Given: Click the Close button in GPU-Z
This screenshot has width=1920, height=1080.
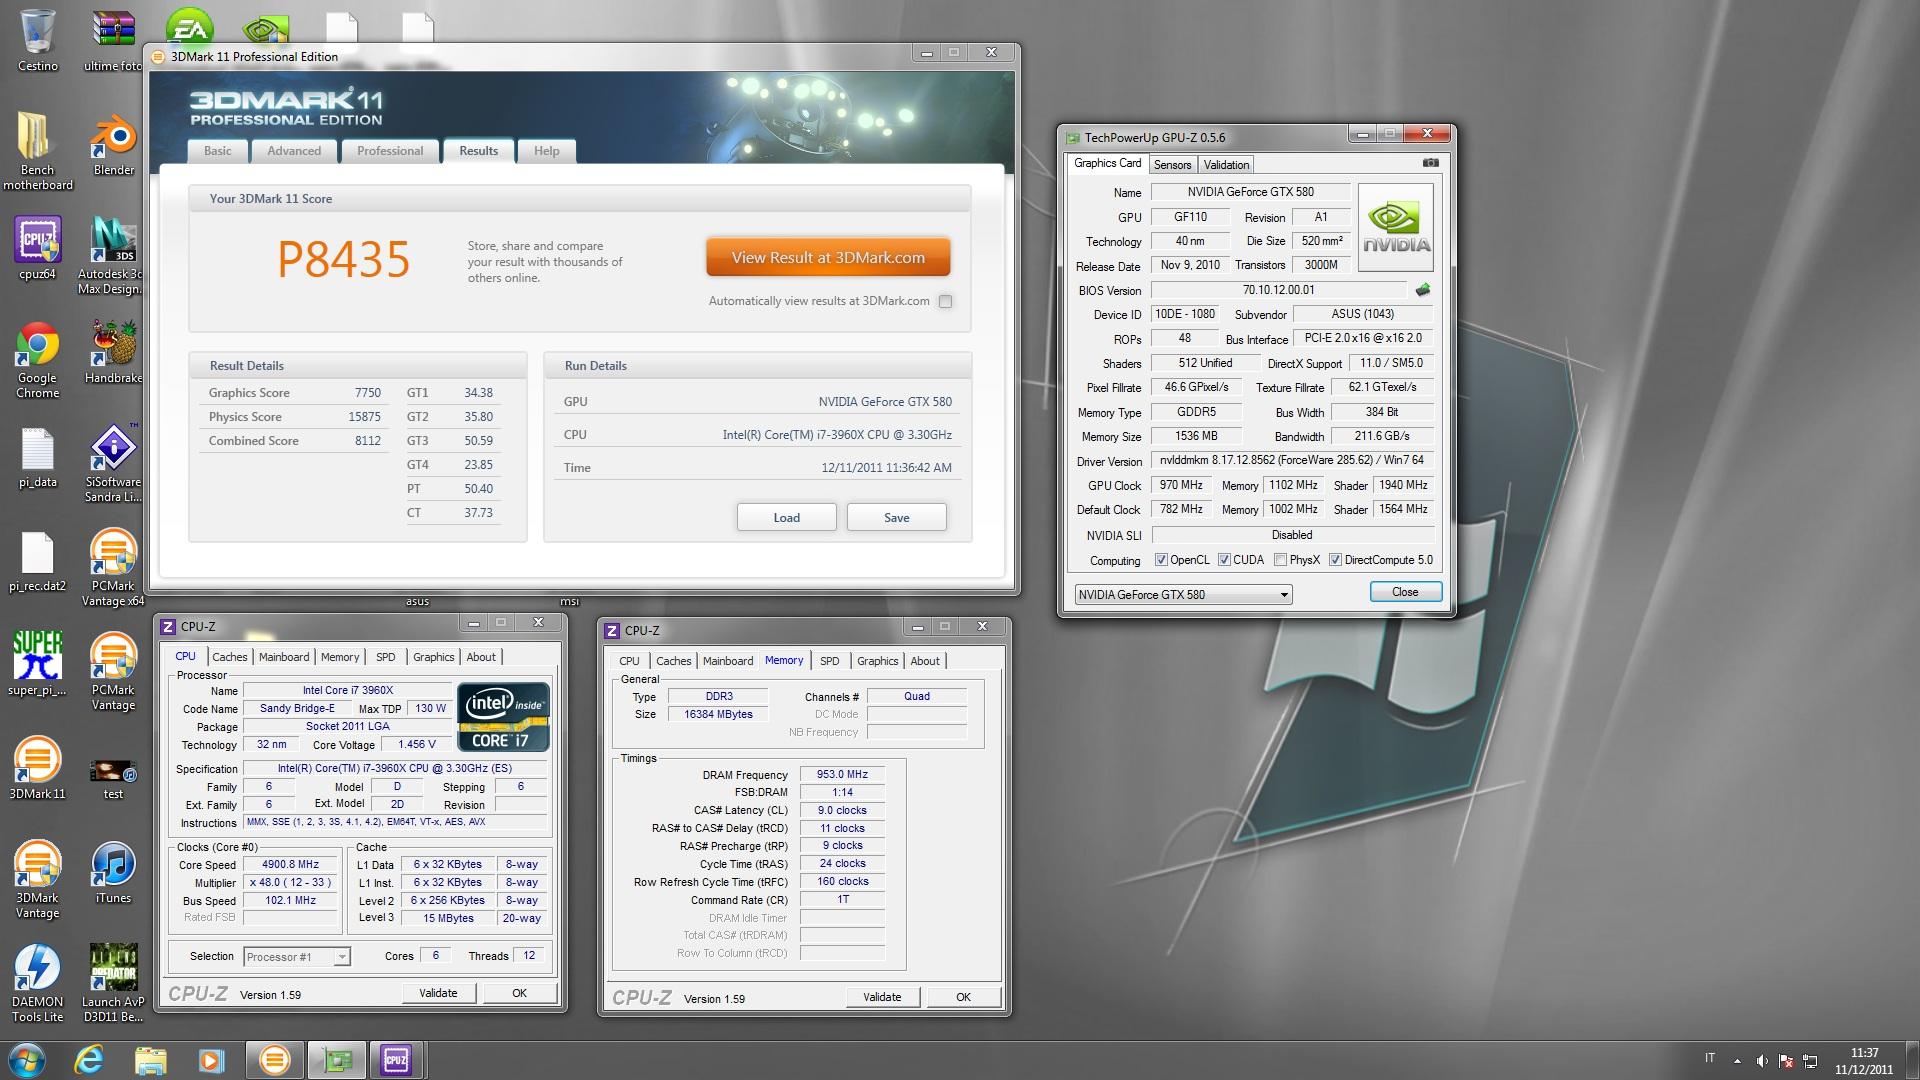Looking at the screenshot, I should 1405,592.
